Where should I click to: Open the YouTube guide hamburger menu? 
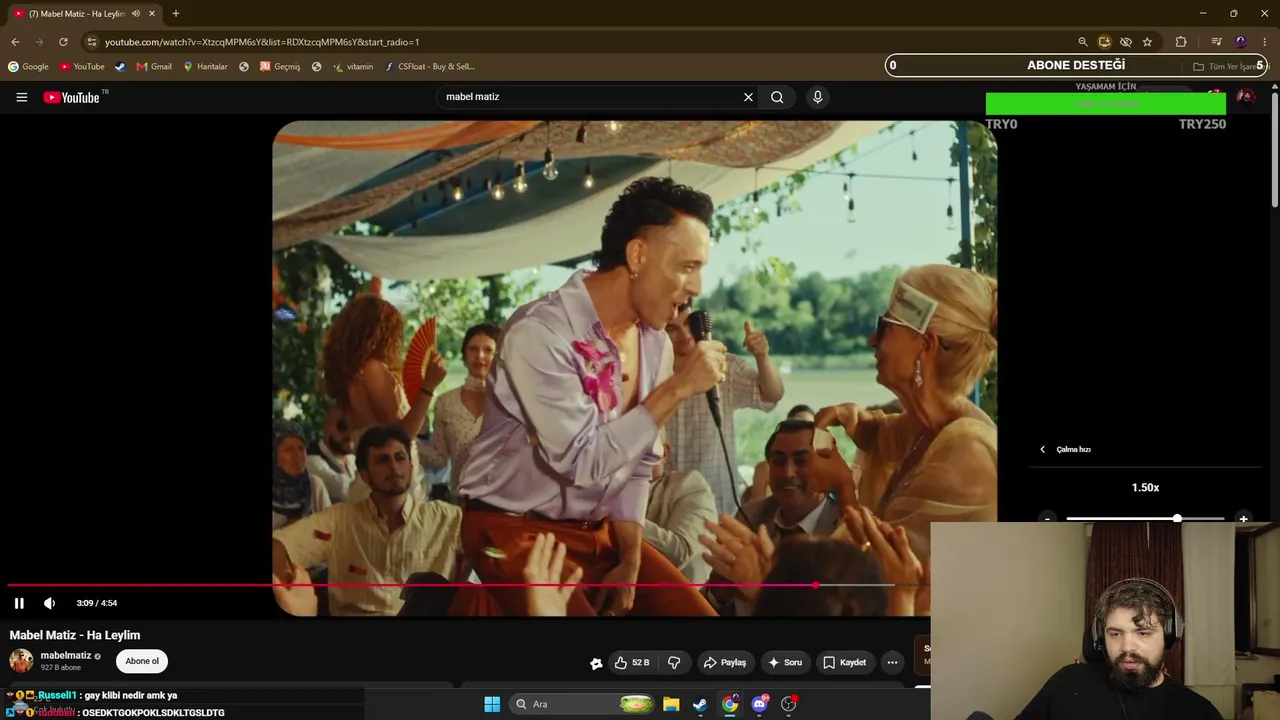(21, 97)
